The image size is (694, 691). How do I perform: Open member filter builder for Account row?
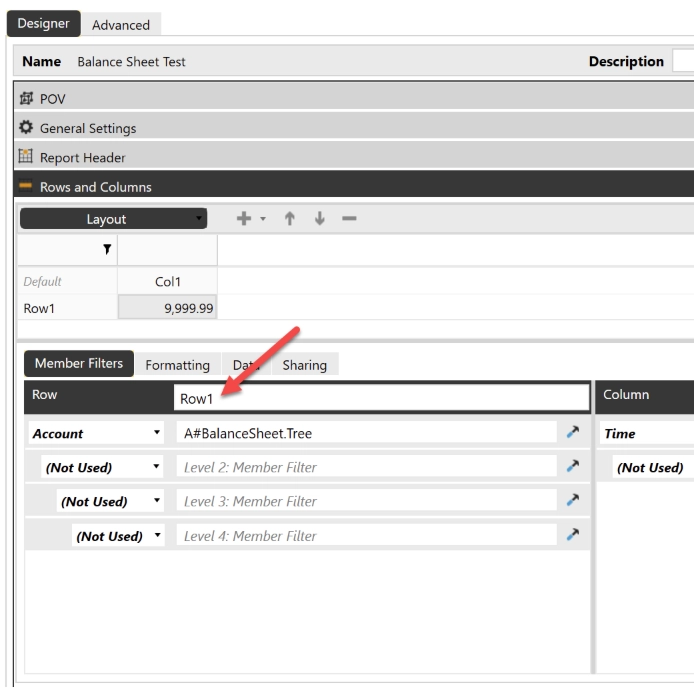[x=573, y=432]
